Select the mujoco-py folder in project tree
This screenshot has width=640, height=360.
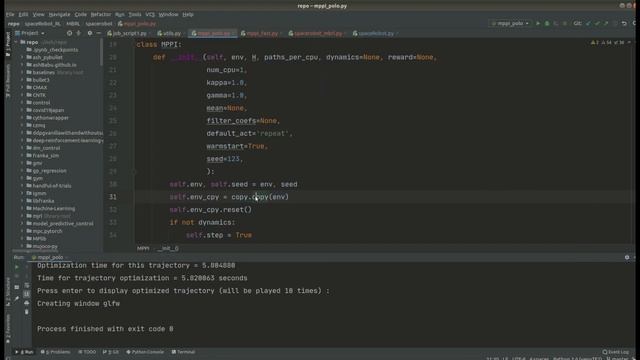pyautogui.click(x=45, y=246)
